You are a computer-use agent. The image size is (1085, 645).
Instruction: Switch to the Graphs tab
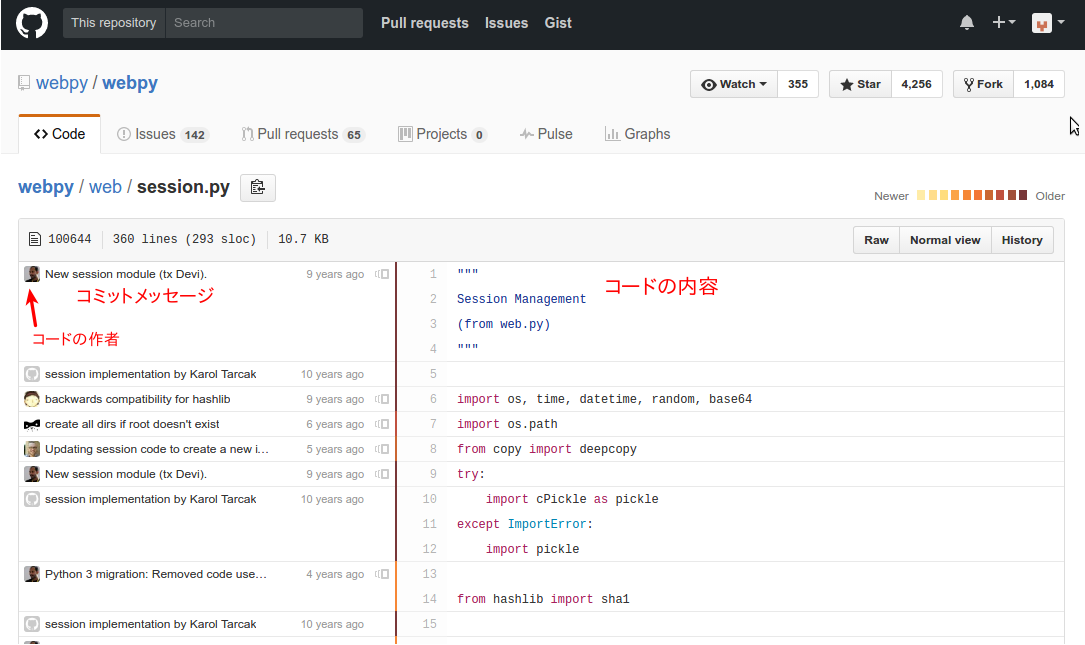click(x=637, y=134)
